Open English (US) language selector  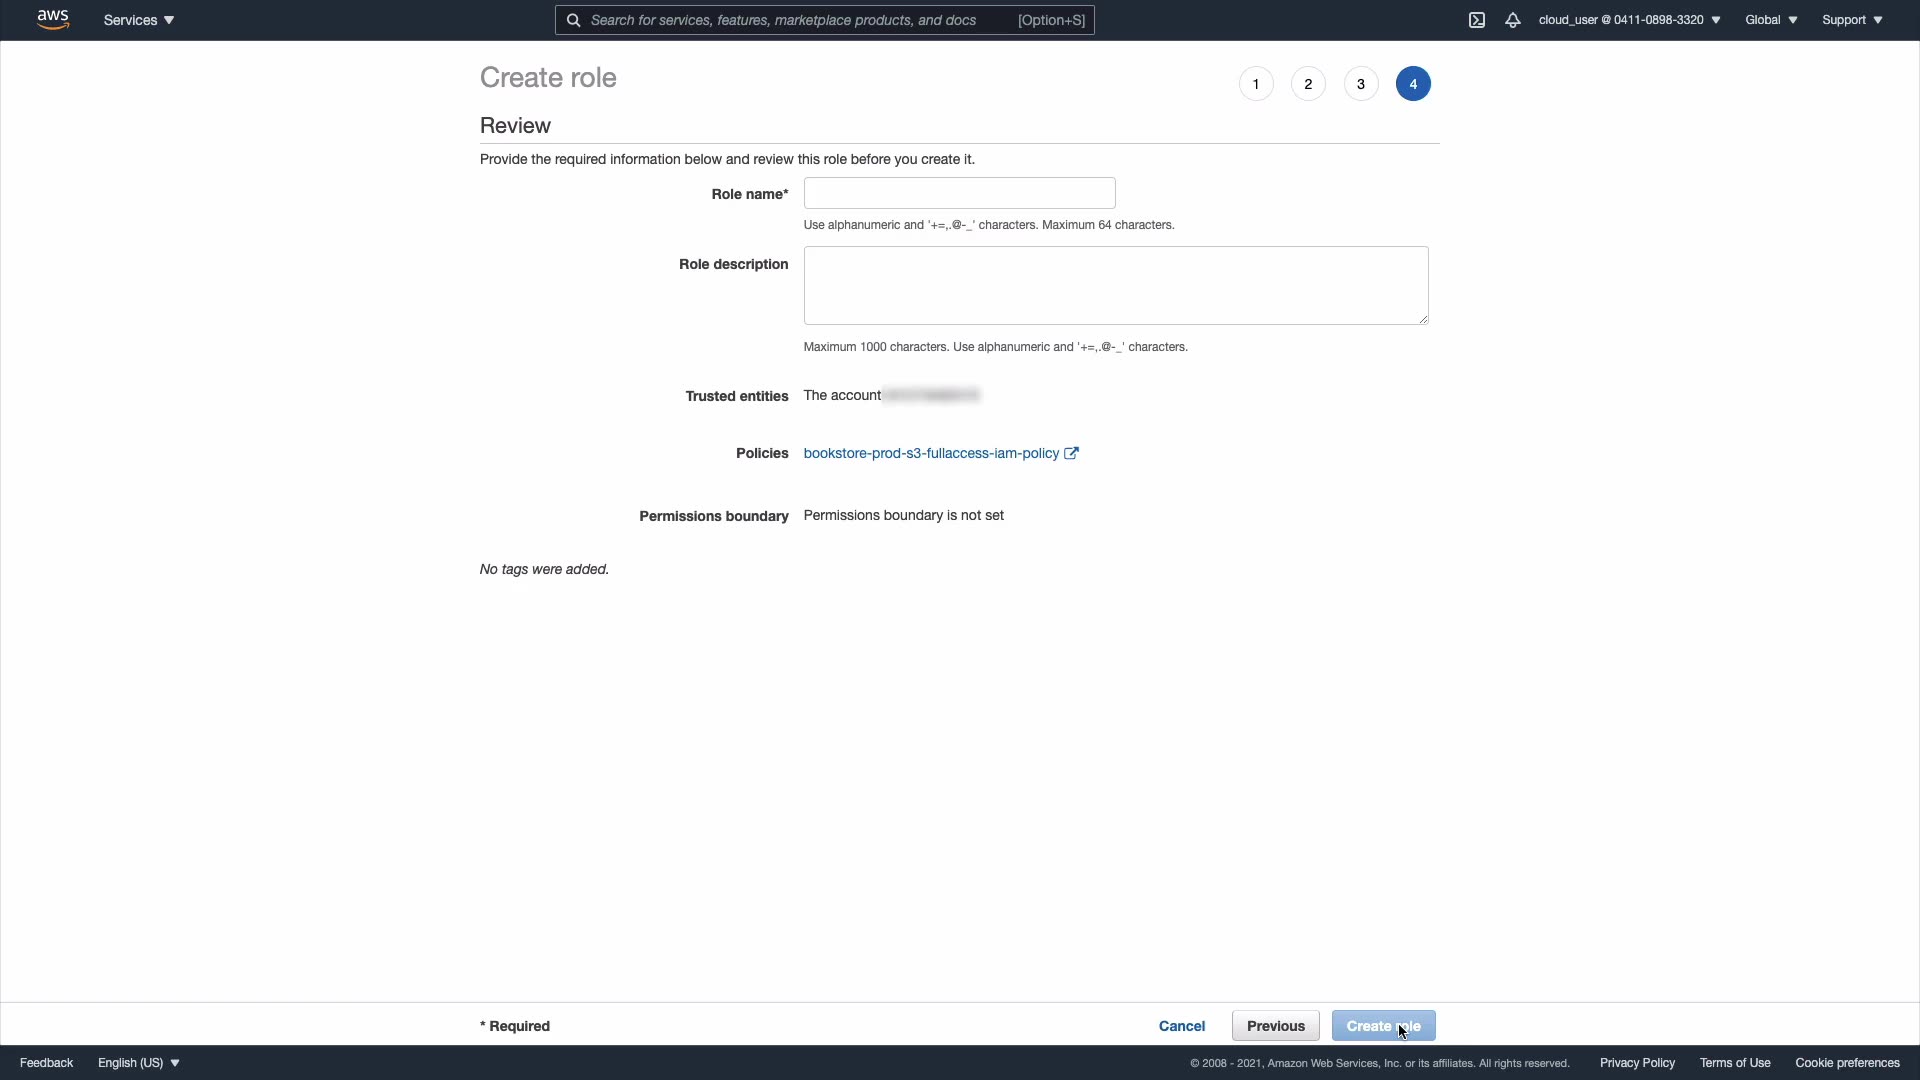coord(139,1063)
